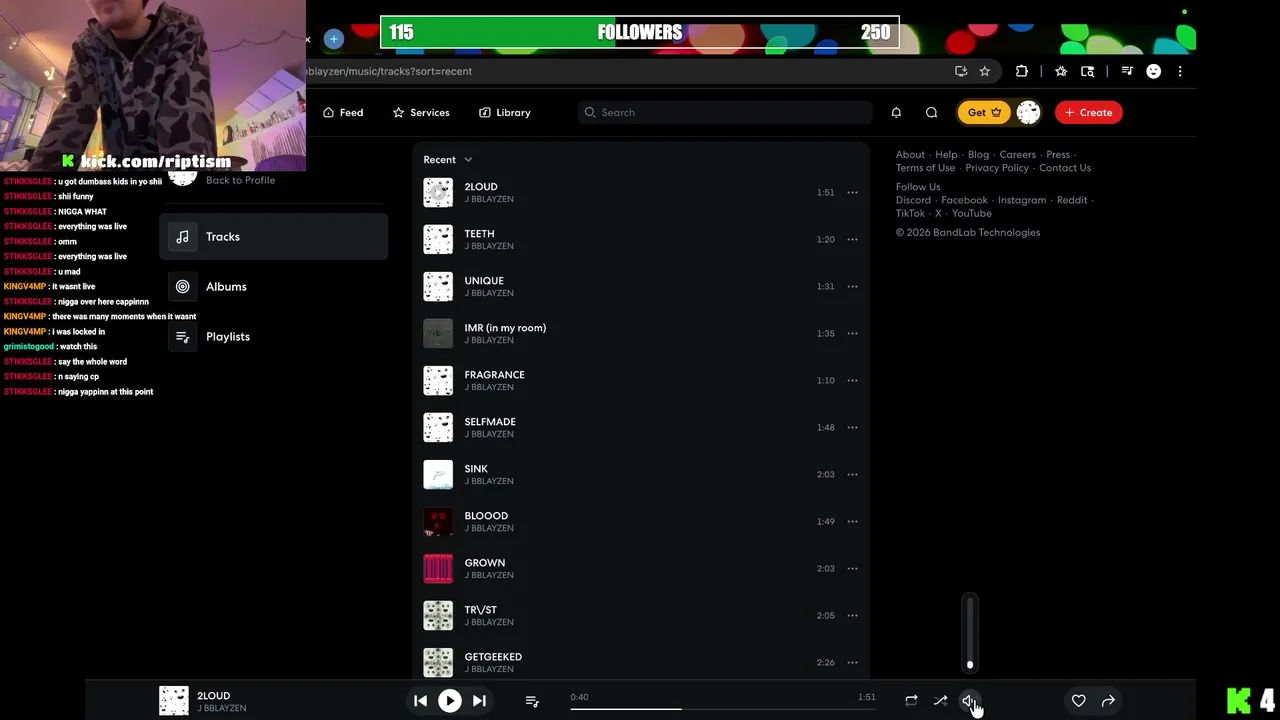Select Tracks in the sidebar
Image resolution: width=1280 pixels, height=720 pixels.
(x=273, y=237)
